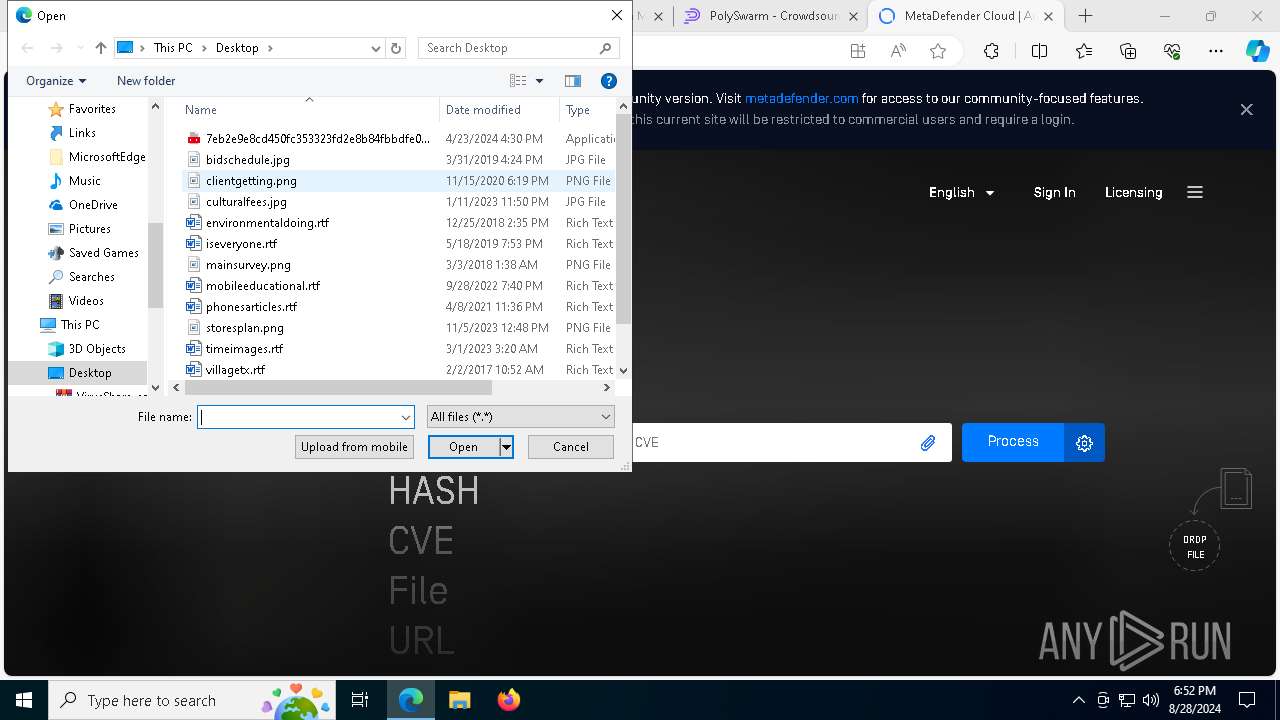This screenshot has height=720, width=1280.
Task: Open the Licensing link
Action: [1133, 192]
